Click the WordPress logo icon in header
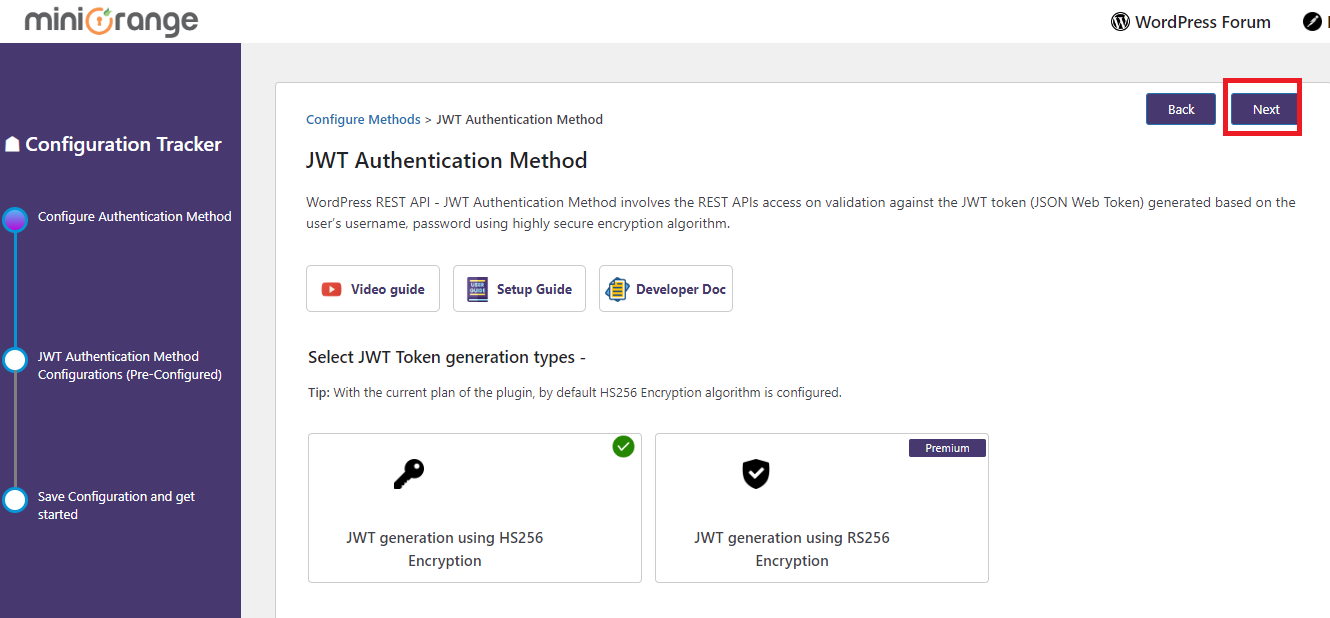1330x618 pixels. 1120,22
